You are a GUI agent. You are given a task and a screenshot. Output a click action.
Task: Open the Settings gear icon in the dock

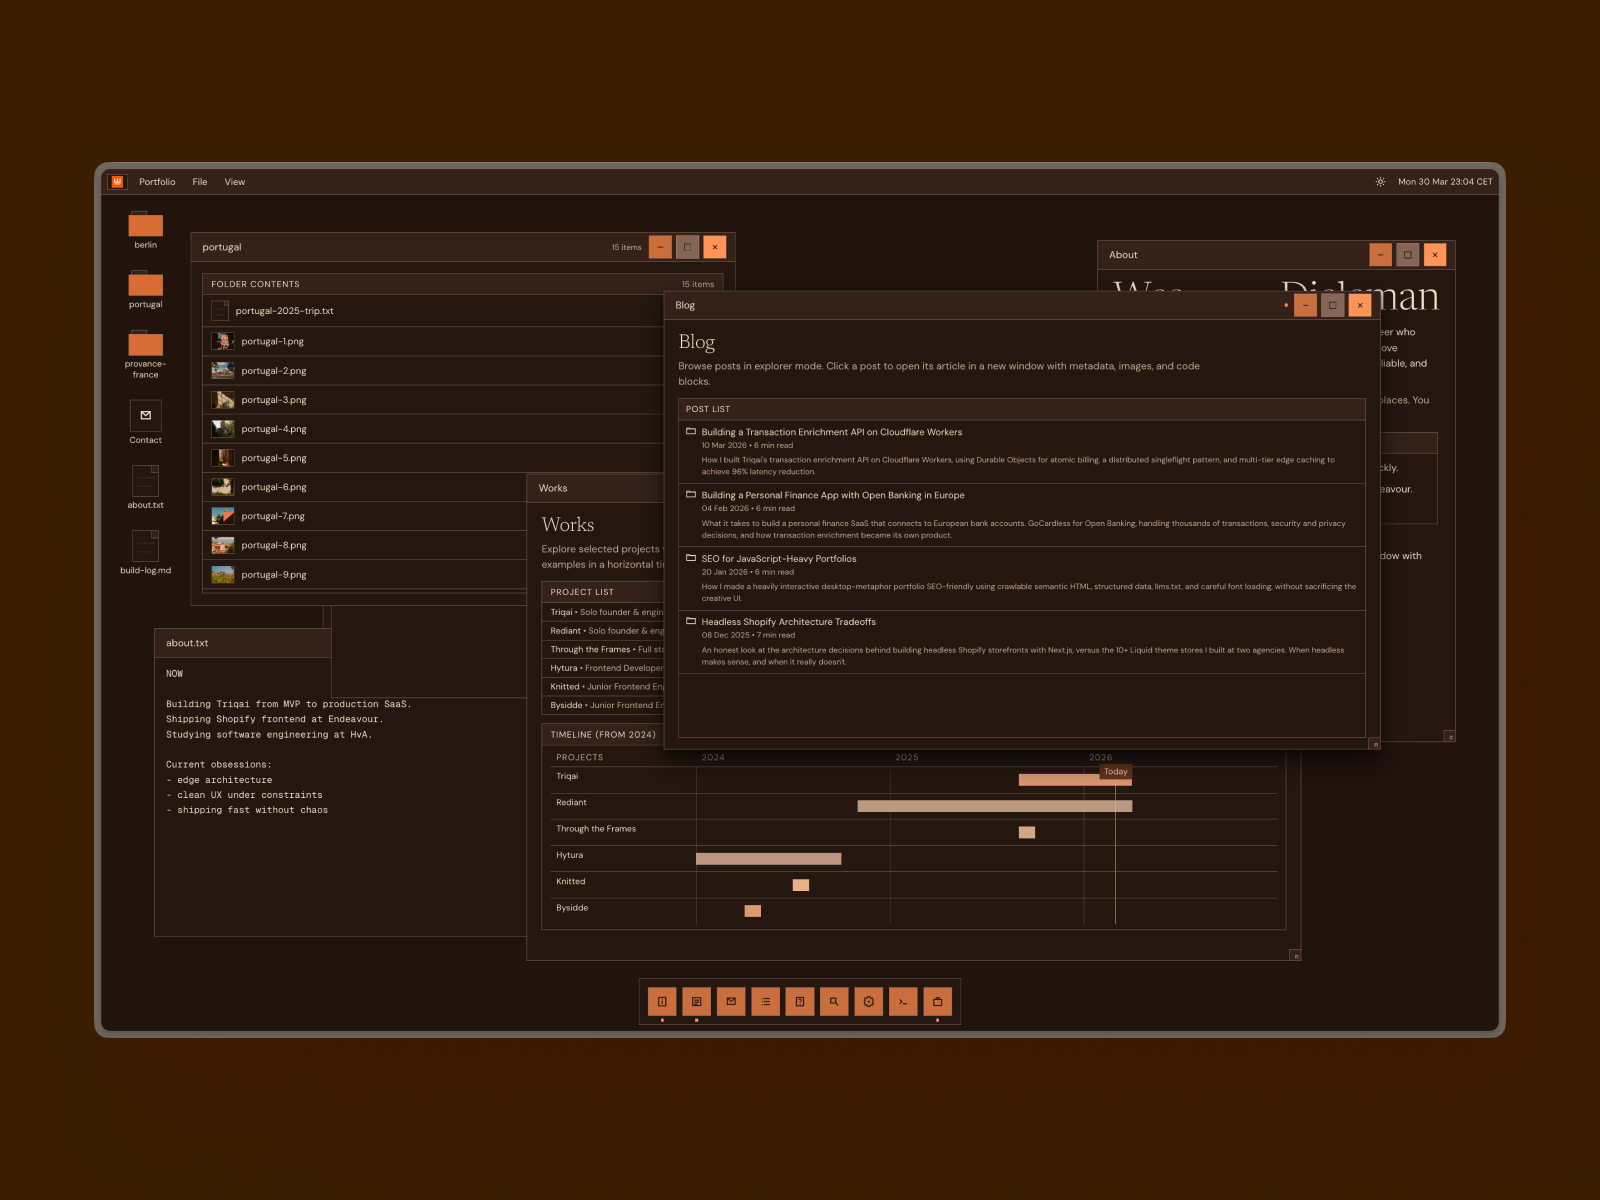click(868, 1001)
